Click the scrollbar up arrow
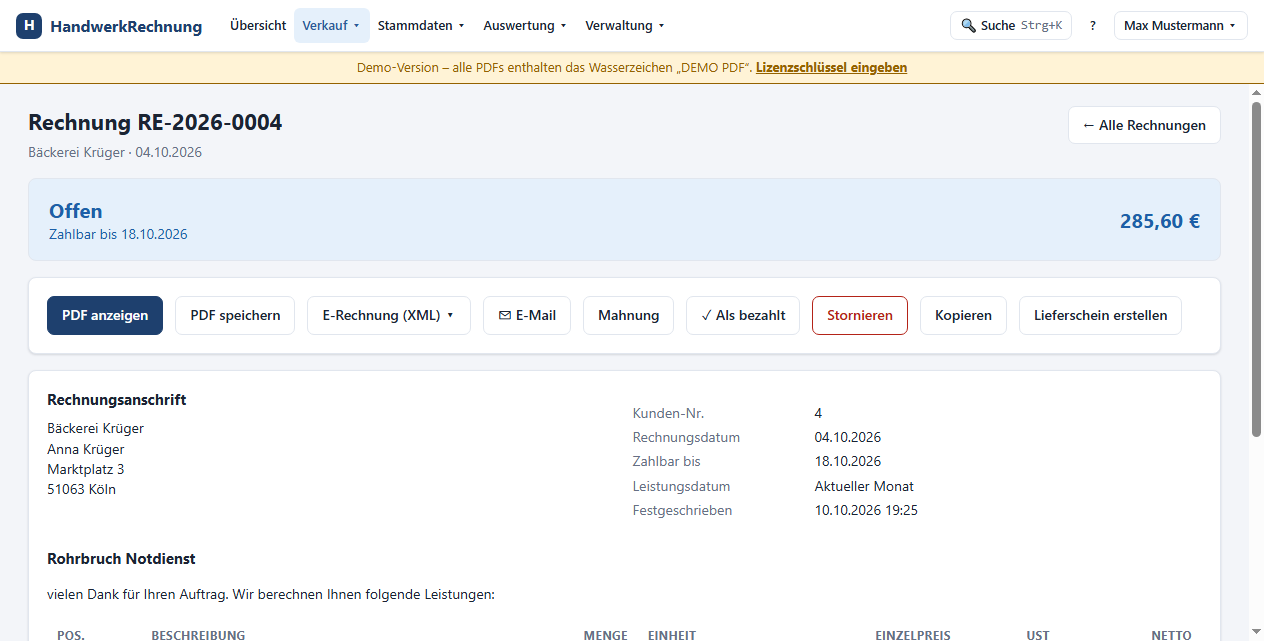This screenshot has width=1264, height=641. pyautogui.click(x=1257, y=93)
